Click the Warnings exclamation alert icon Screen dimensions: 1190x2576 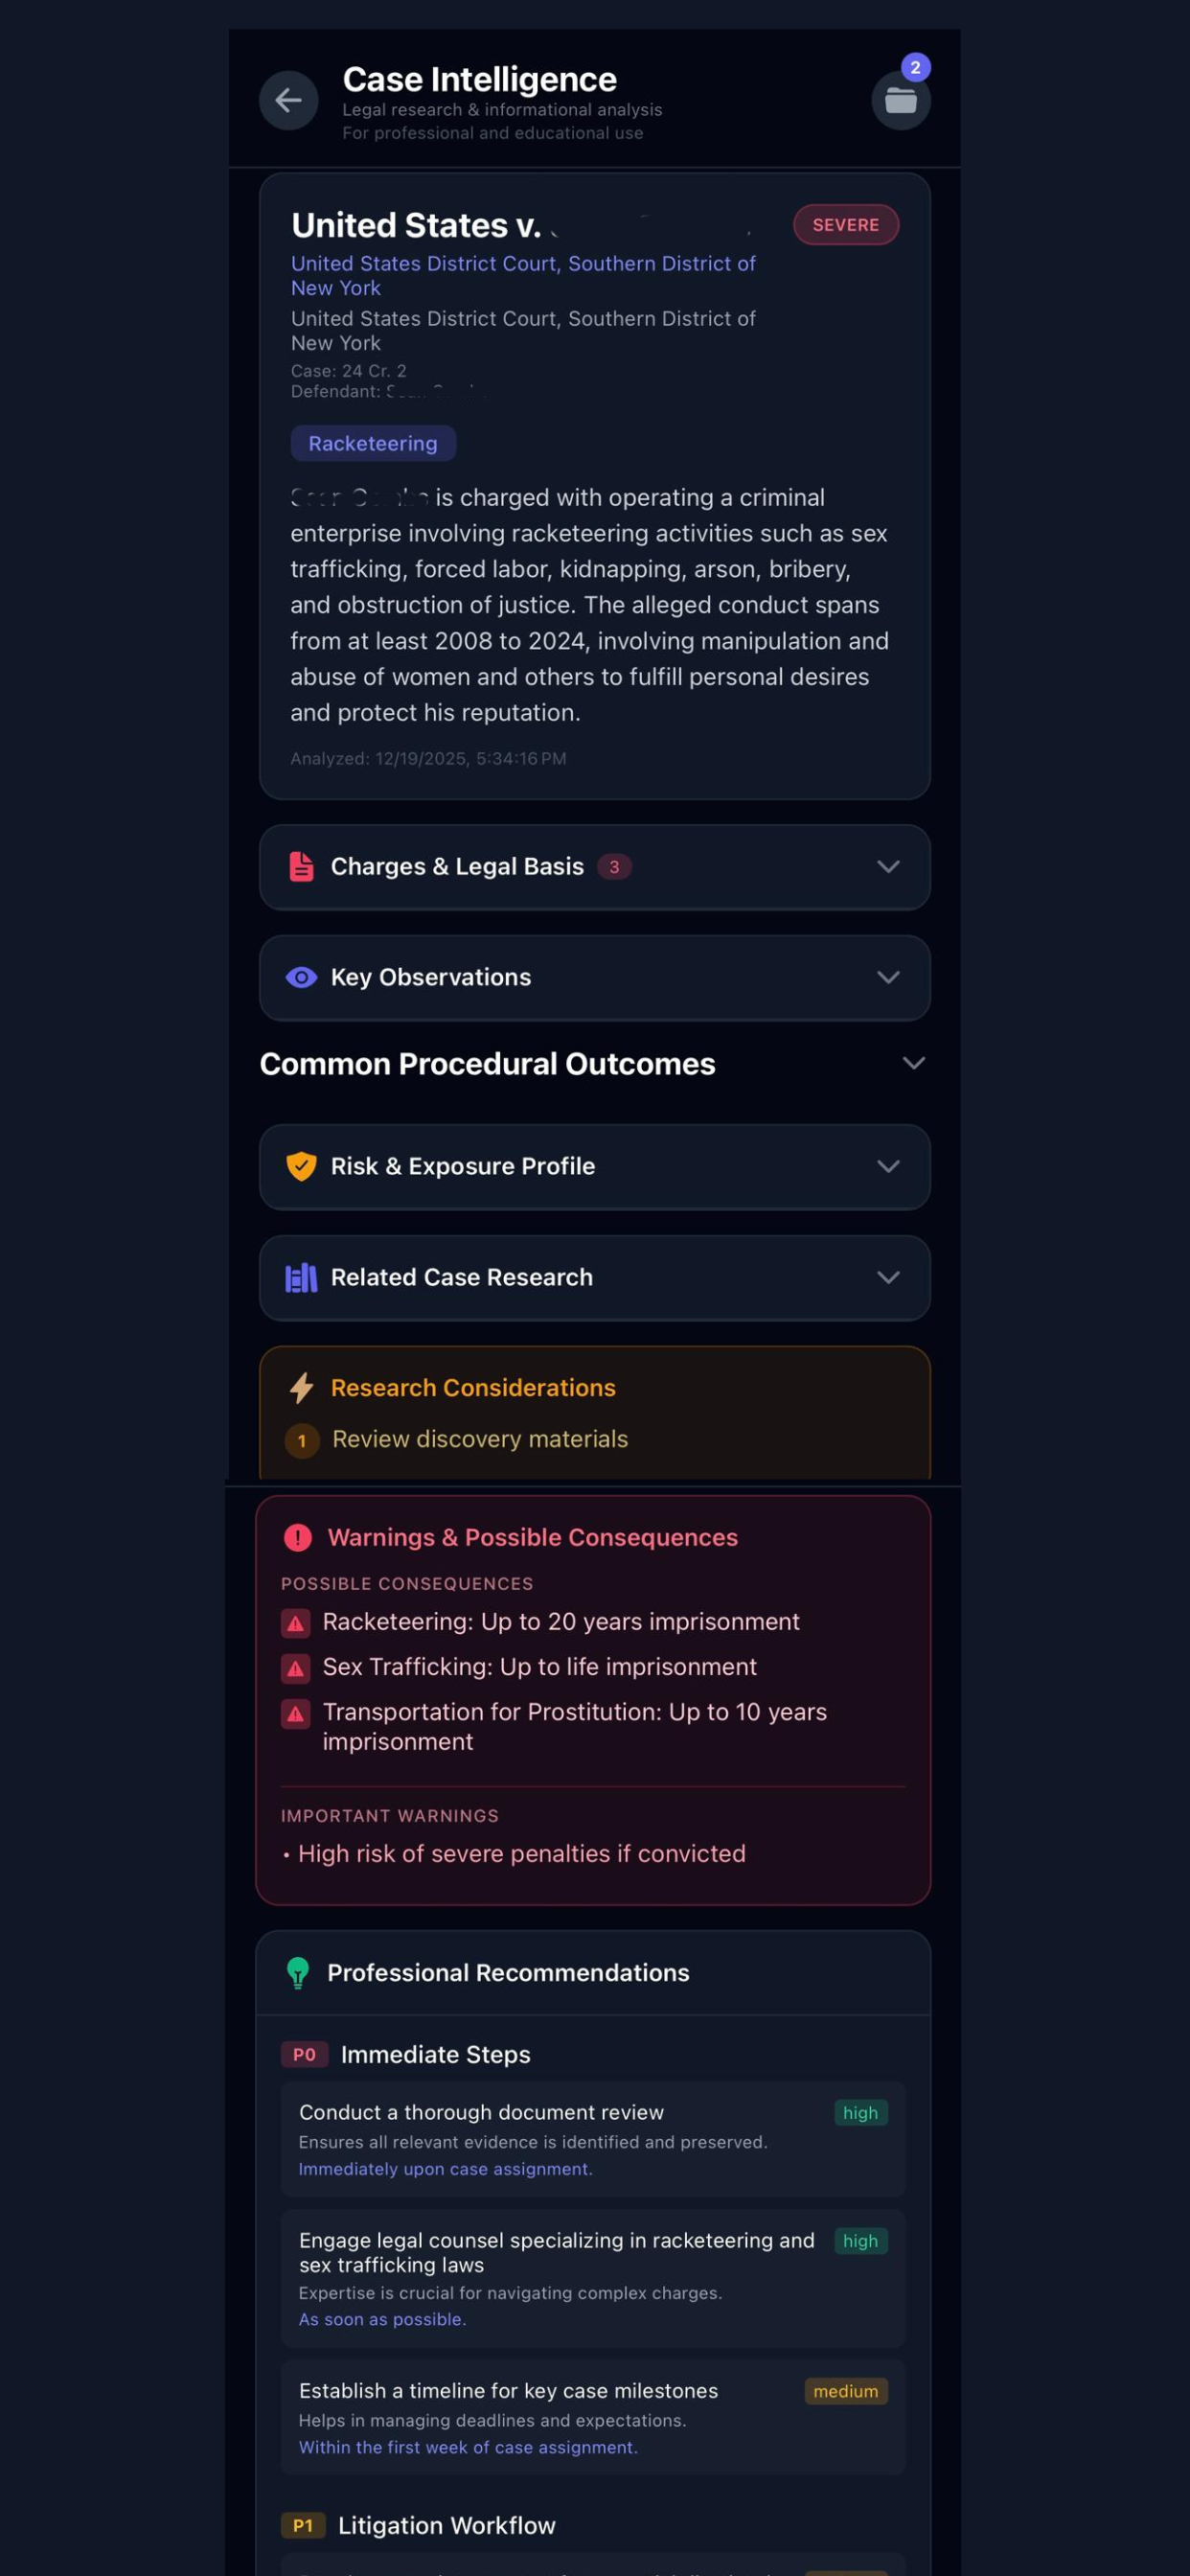298,1538
